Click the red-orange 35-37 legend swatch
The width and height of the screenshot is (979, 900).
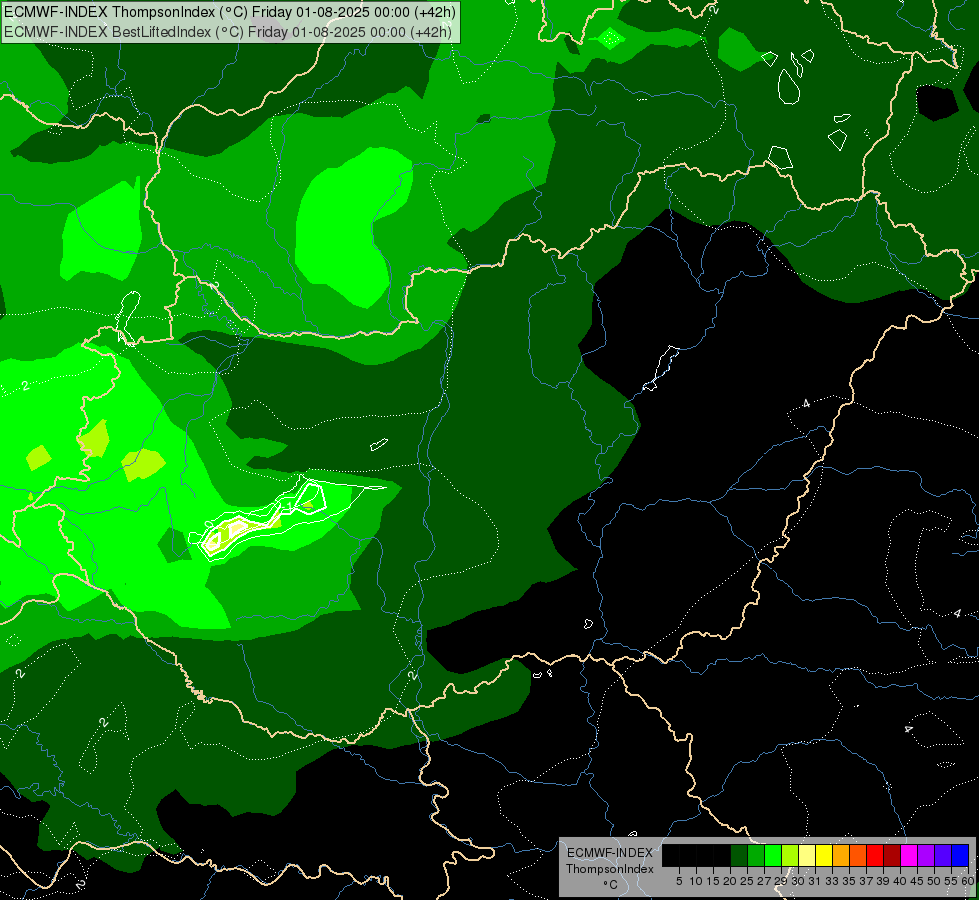(858, 855)
